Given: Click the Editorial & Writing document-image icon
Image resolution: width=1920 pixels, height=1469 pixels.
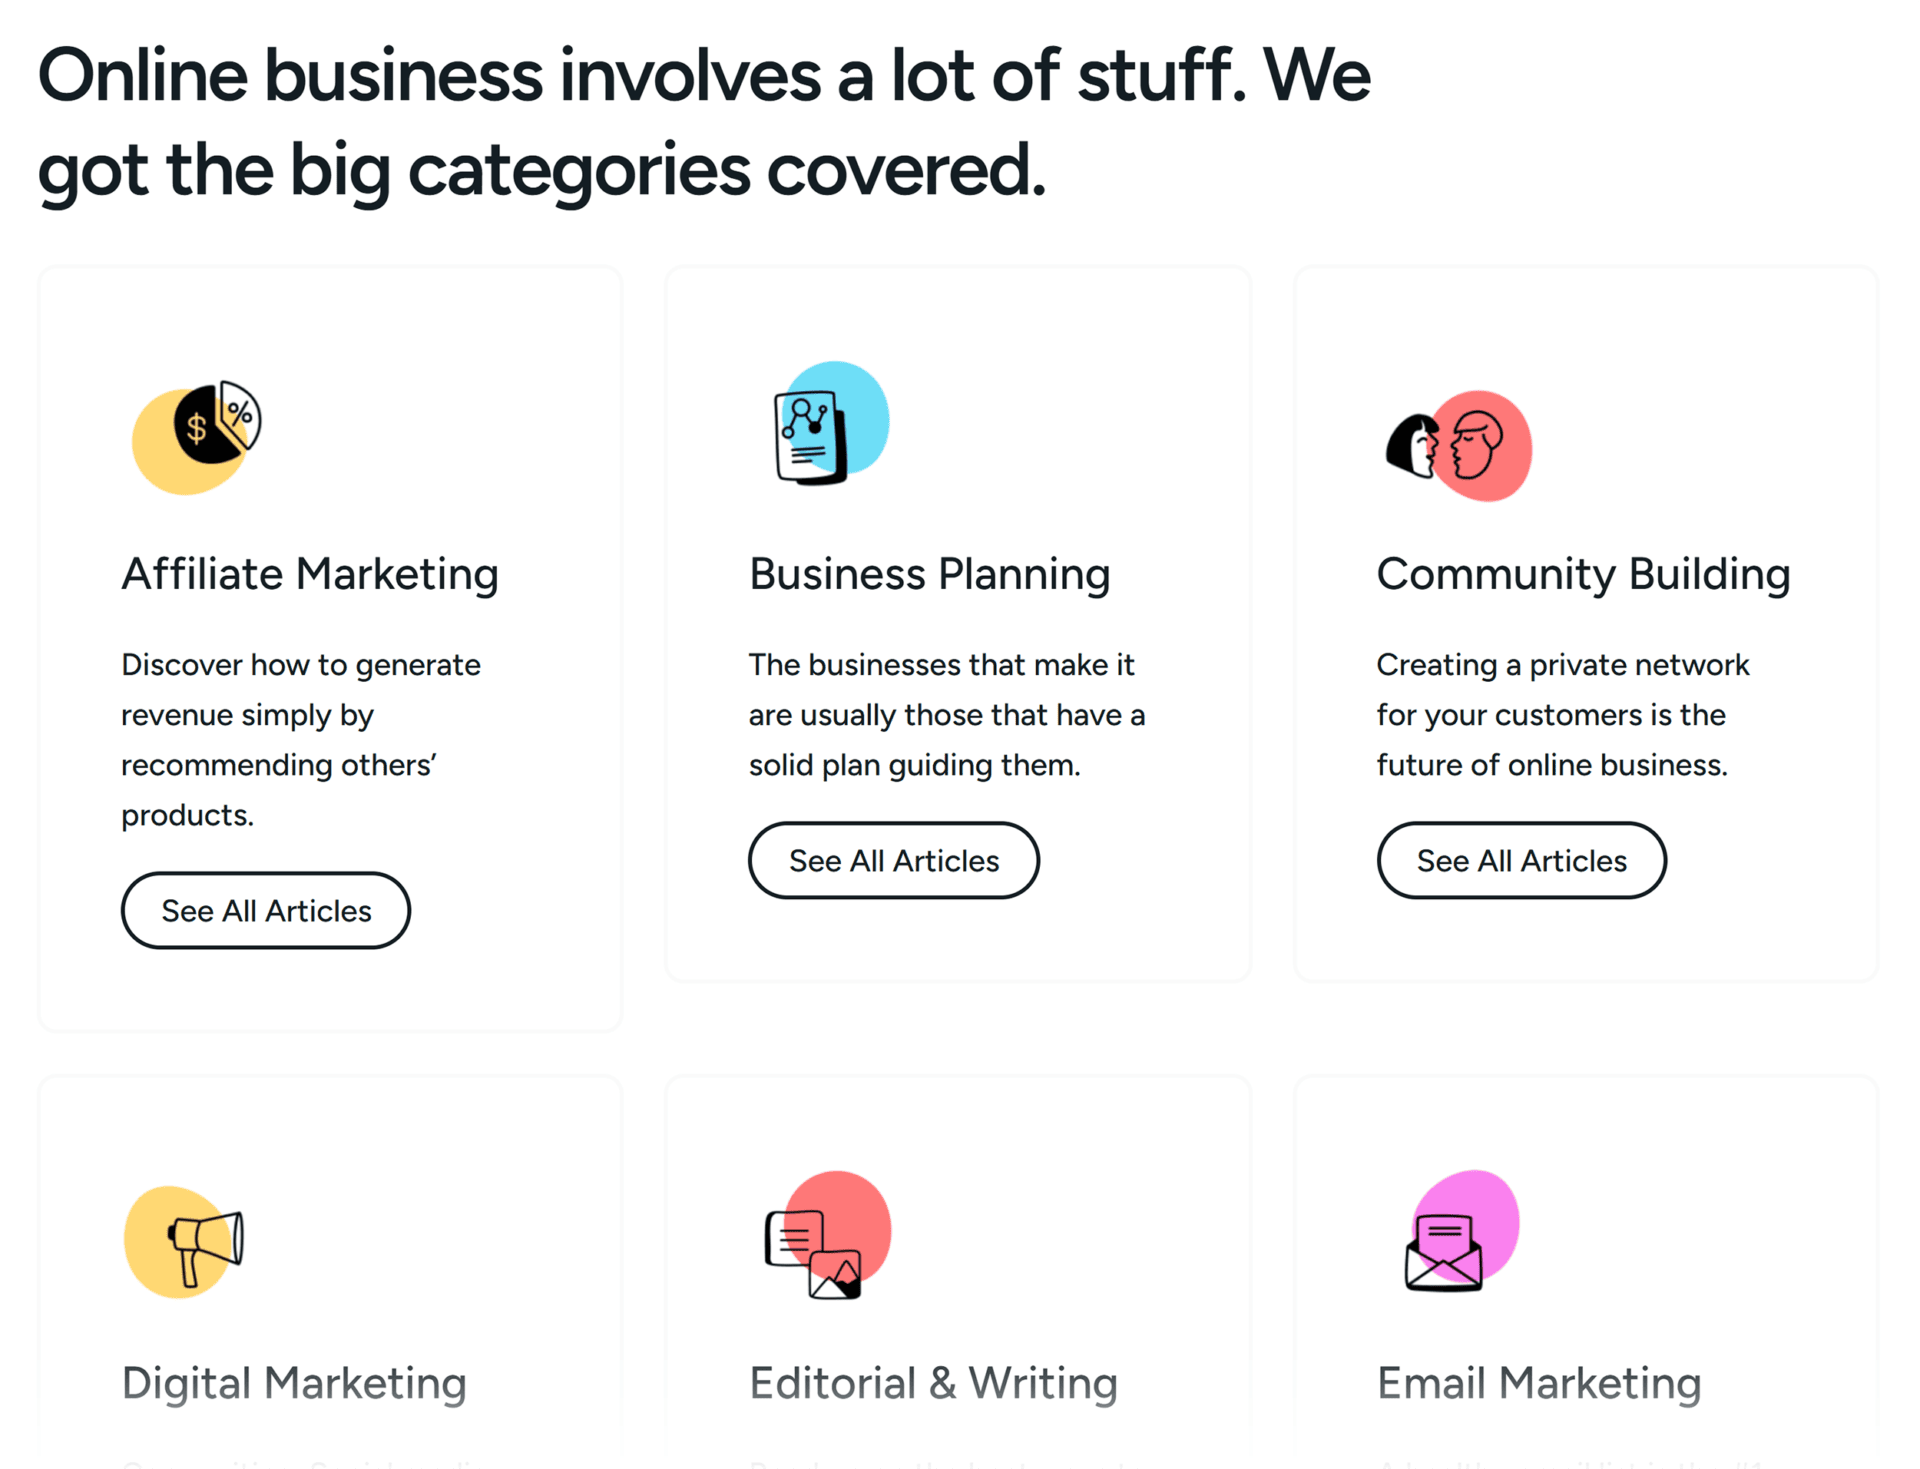Looking at the screenshot, I should click(826, 1236).
